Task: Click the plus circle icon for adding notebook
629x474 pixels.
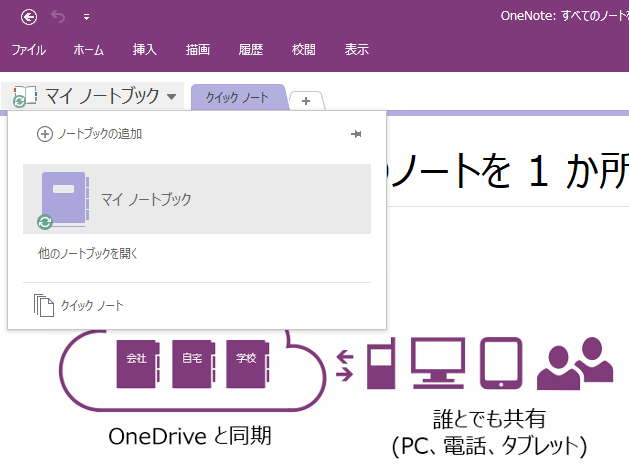Action: pyautogui.click(x=45, y=134)
